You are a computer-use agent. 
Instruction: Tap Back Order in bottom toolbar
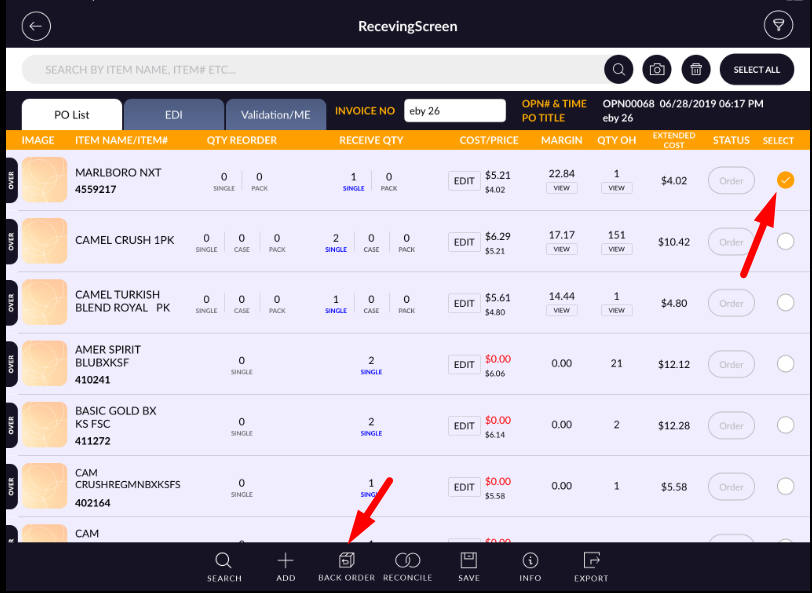(346, 567)
